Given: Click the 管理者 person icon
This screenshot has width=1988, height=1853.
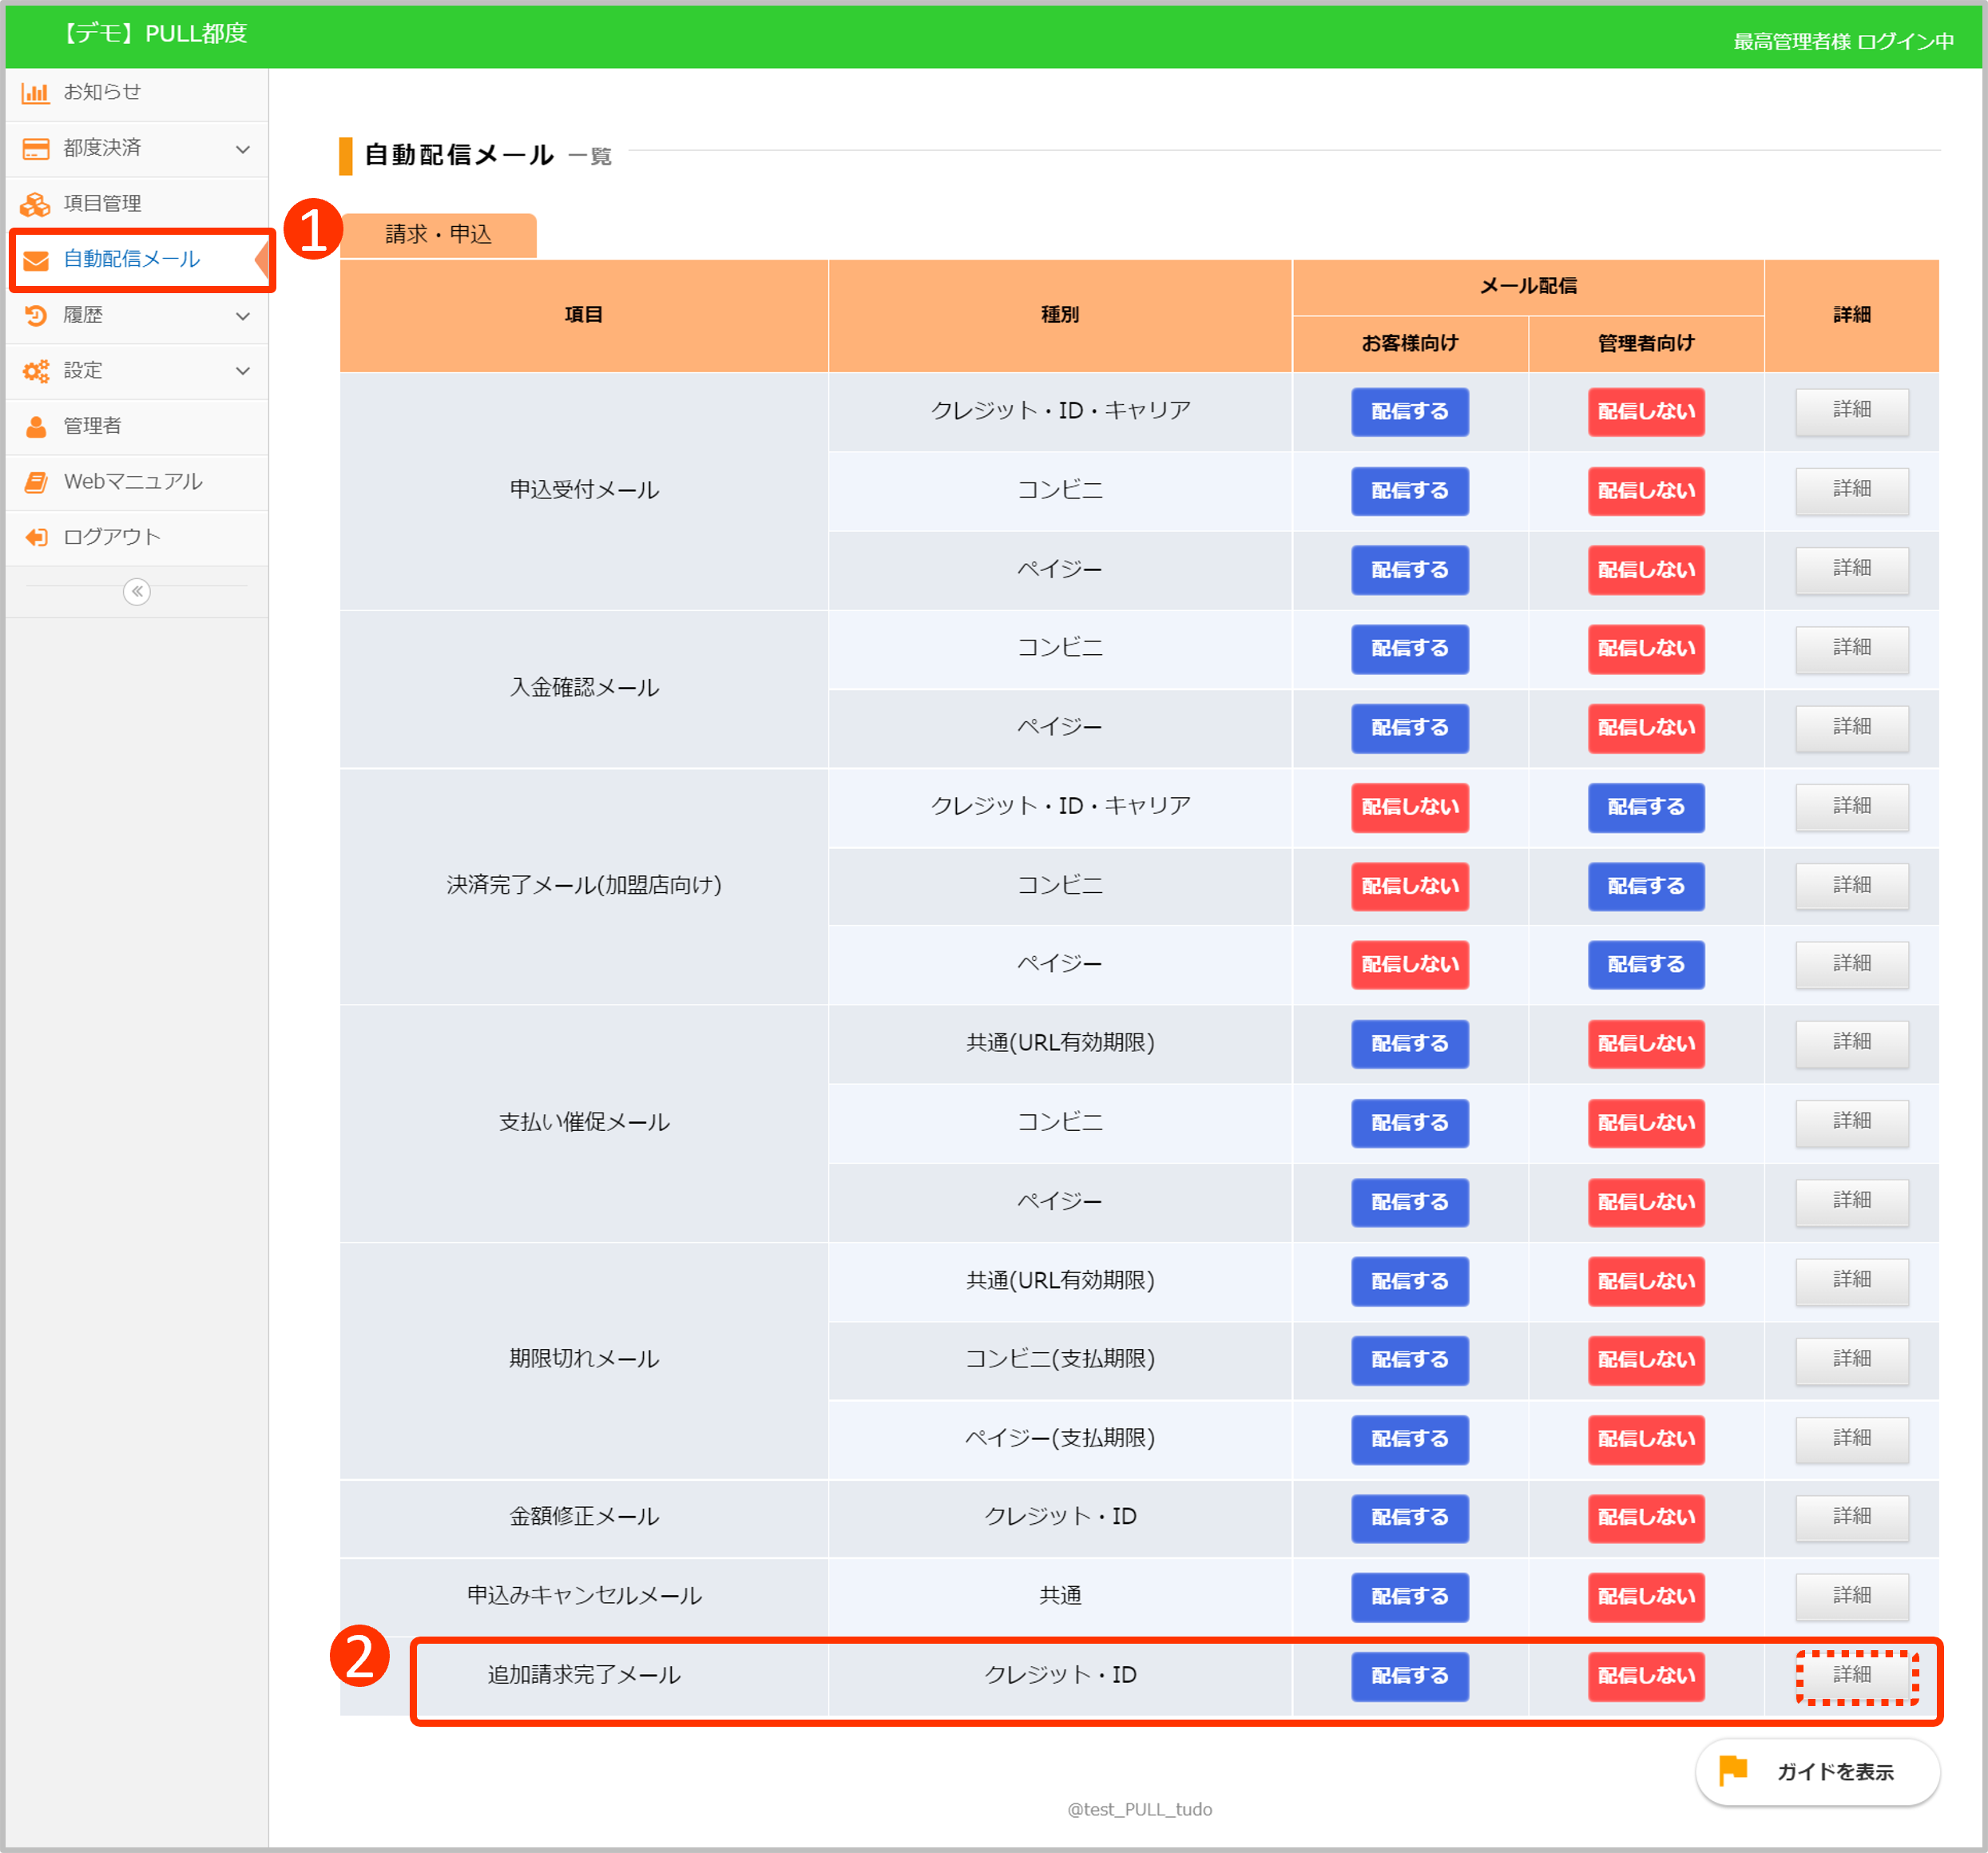Looking at the screenshot, I should point(36,427).
